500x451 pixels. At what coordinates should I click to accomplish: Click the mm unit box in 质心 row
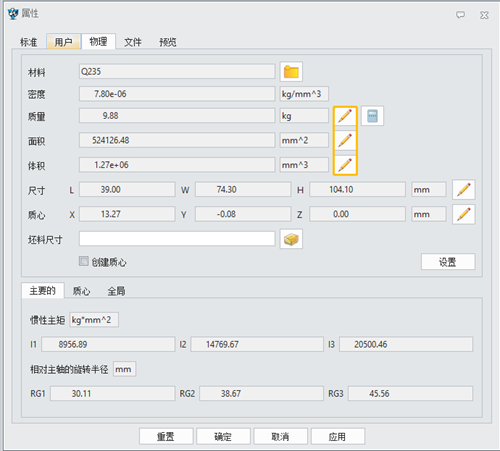point(429,214)
